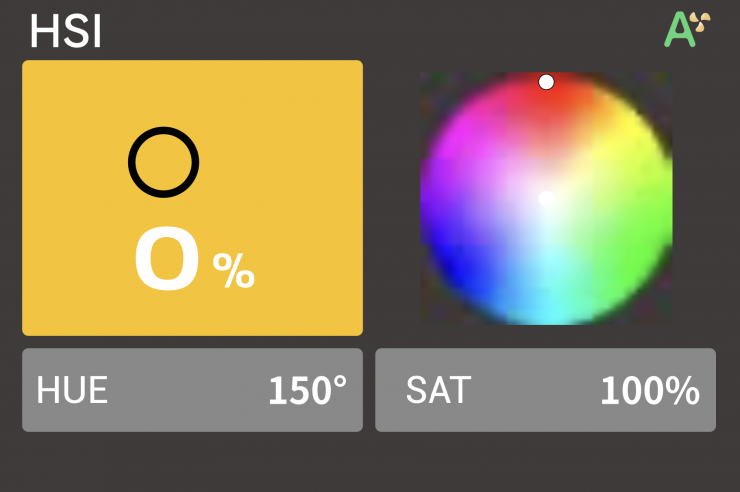Click the white center dot of color wheel
This screenshot has height=492, width=740.
click(546, 199)
